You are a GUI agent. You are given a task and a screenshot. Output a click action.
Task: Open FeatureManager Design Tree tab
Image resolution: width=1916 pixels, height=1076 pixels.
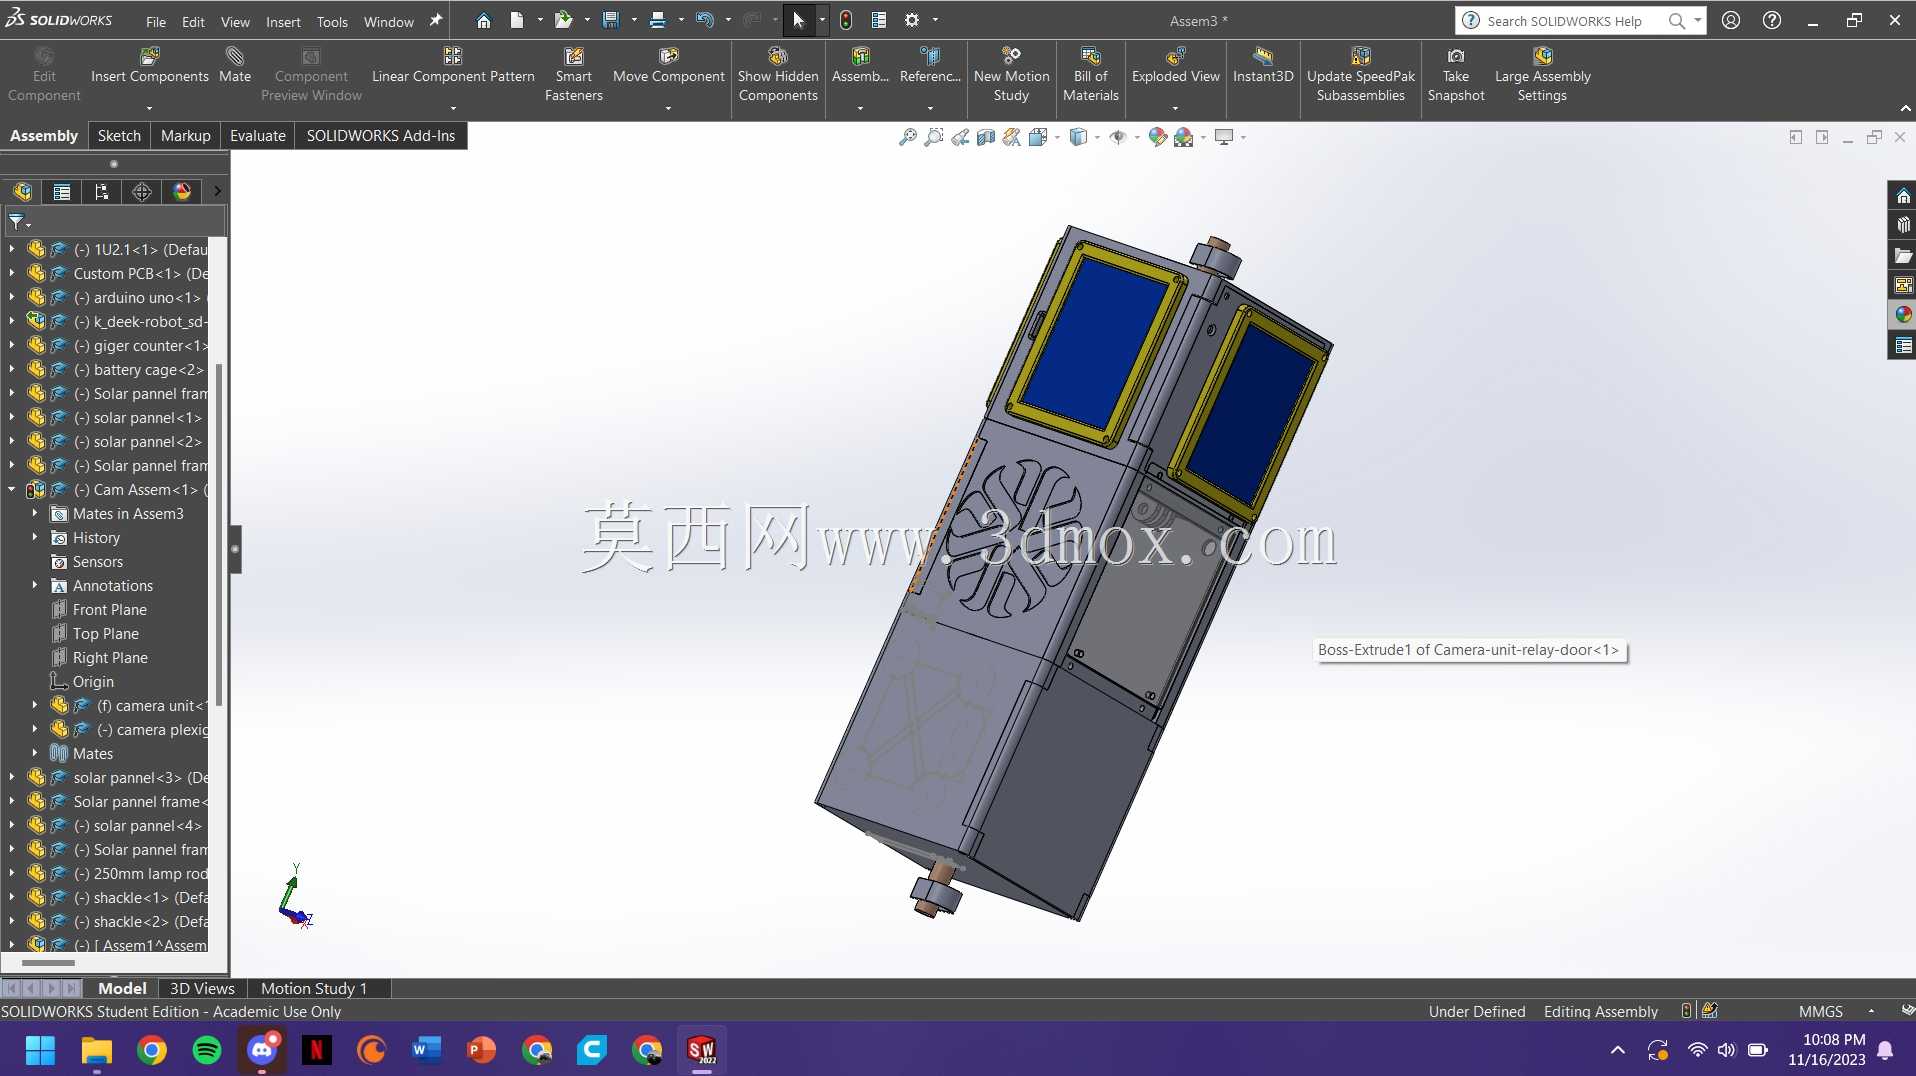[x=22, y=192]
